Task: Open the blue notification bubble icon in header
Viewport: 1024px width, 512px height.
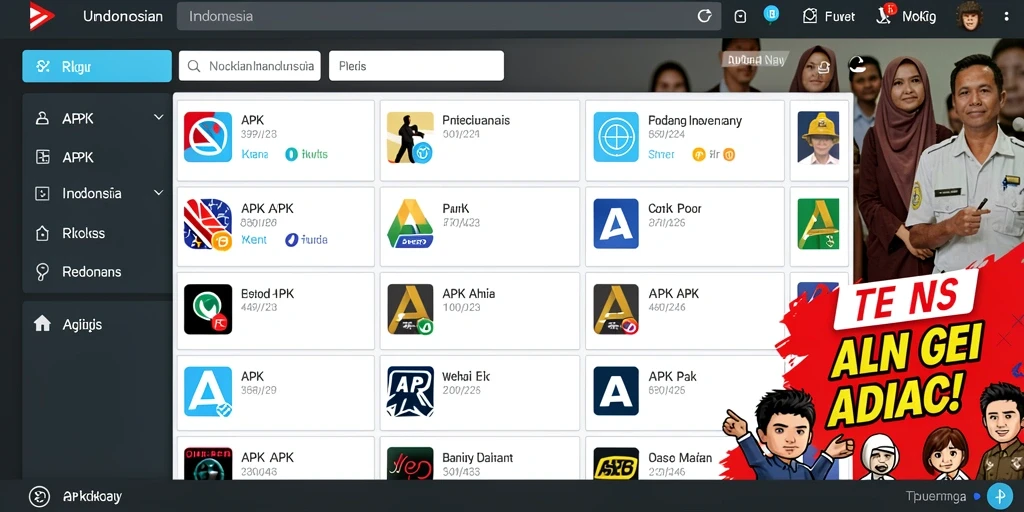Action: (771, 15)
